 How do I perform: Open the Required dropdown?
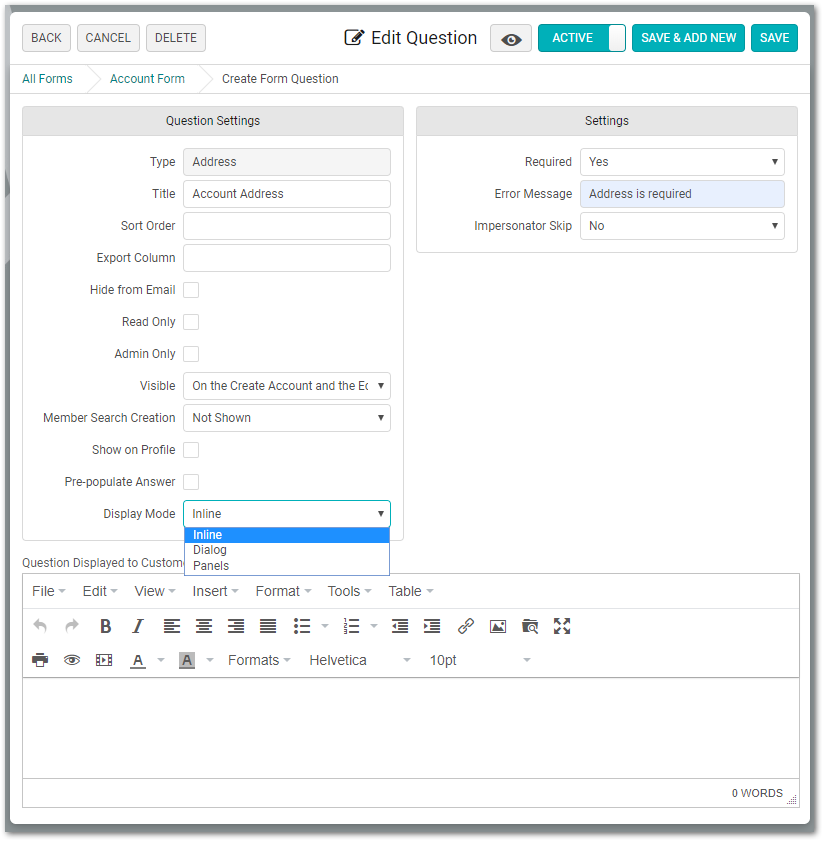coord(682,162)
